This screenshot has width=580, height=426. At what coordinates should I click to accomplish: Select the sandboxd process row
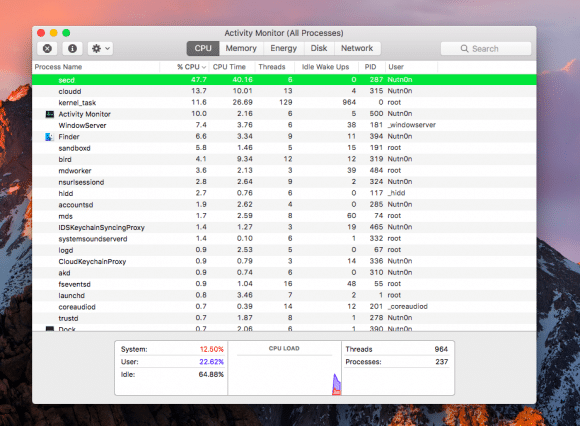click(284, 148)
